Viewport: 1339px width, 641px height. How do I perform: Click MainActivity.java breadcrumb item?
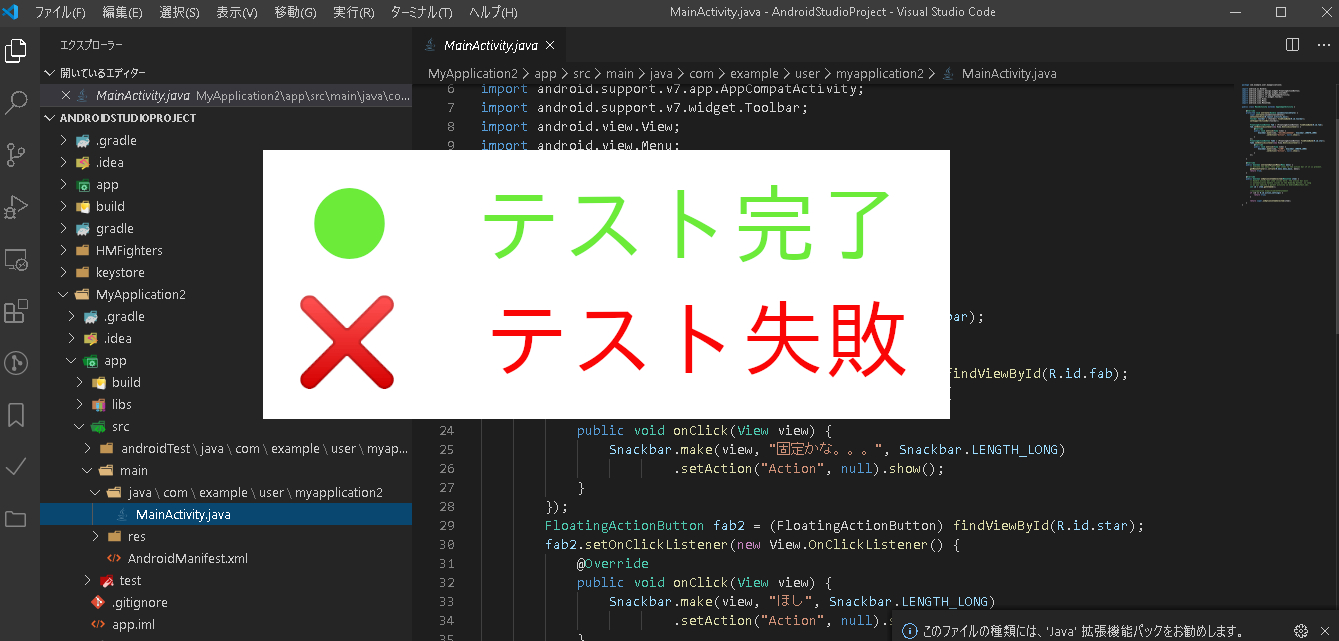click(1000, 73)
